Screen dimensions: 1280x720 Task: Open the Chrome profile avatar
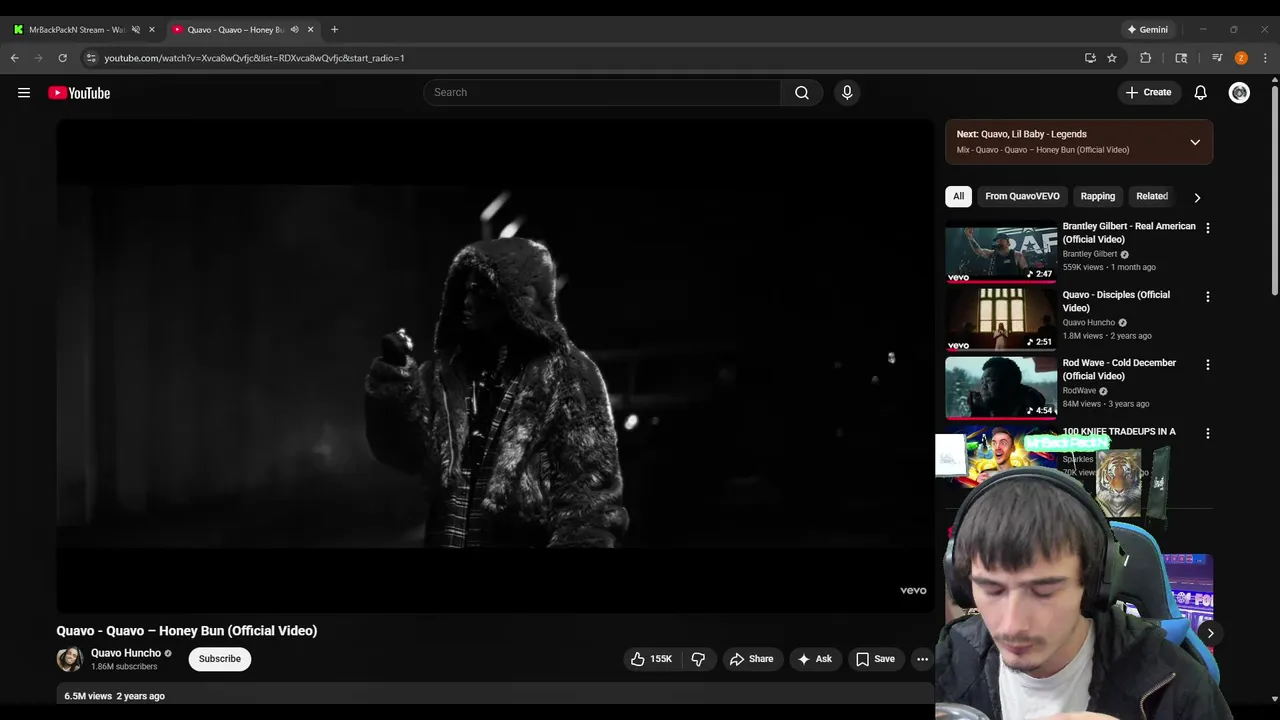tap(1241, 58)
